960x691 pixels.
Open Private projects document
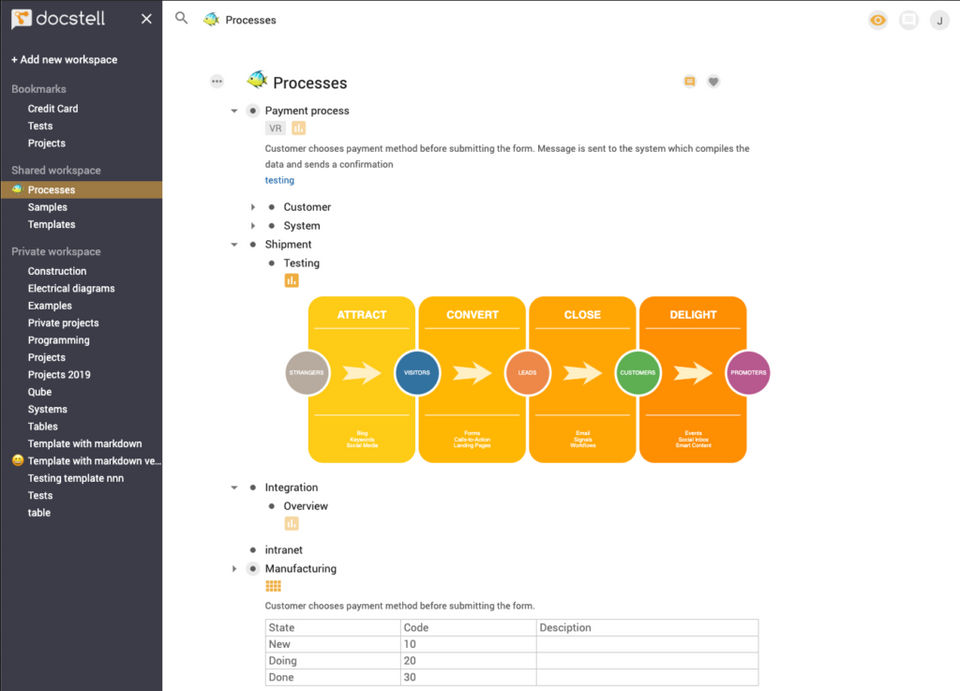point(63,323)
